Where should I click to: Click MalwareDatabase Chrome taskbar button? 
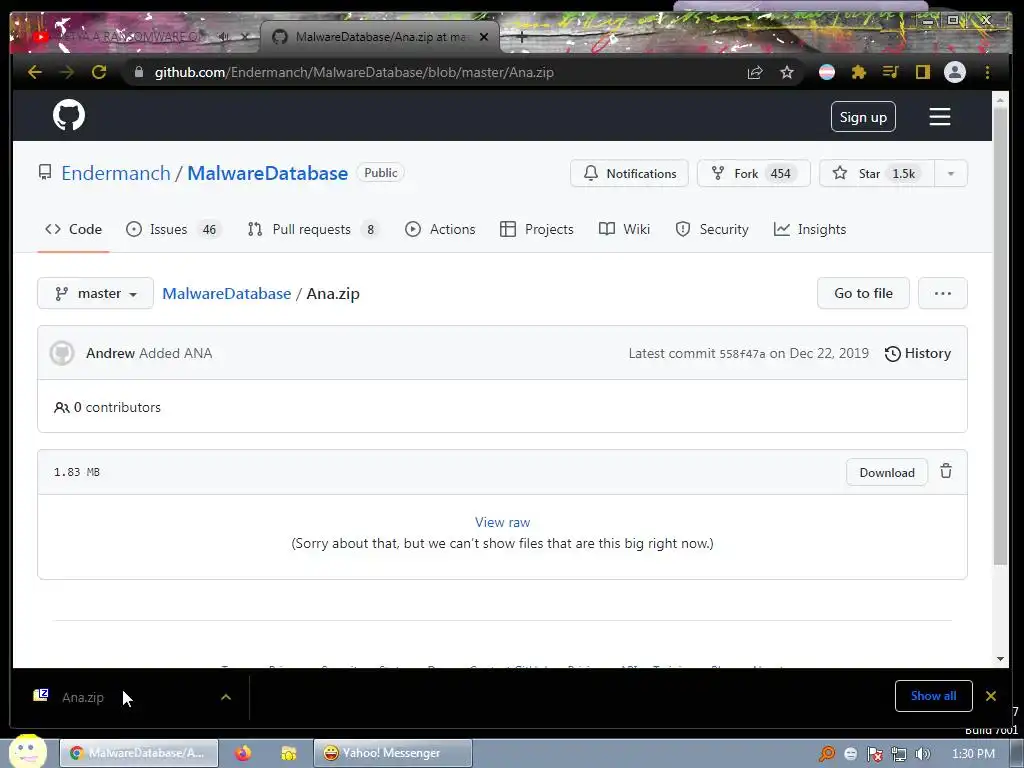139,753
